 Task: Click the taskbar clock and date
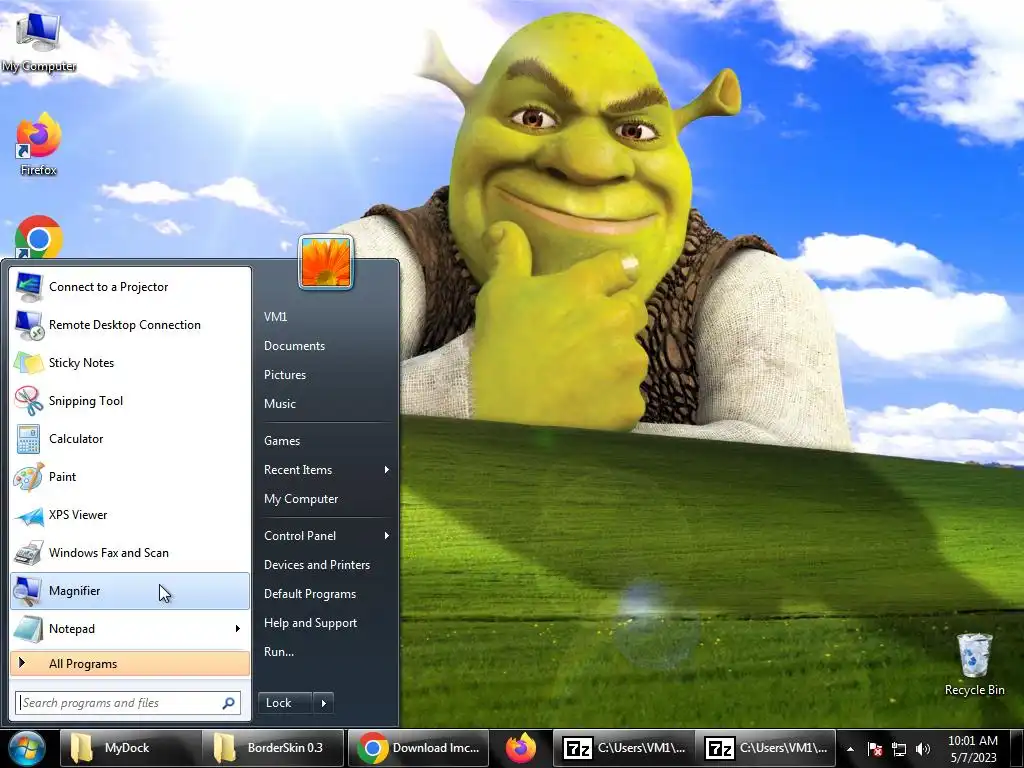pos(972,749)
